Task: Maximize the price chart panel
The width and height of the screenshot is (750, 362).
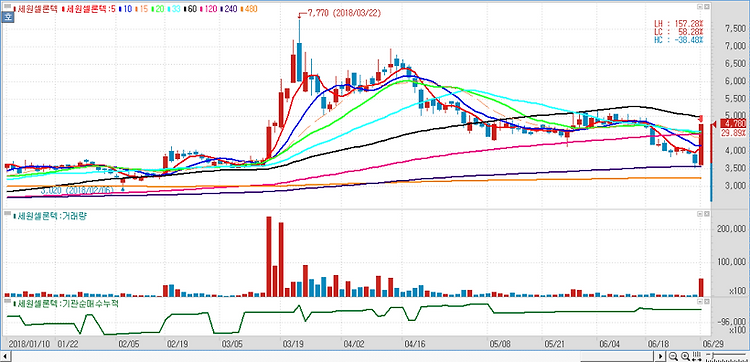Action: click(x=706, y=8)
